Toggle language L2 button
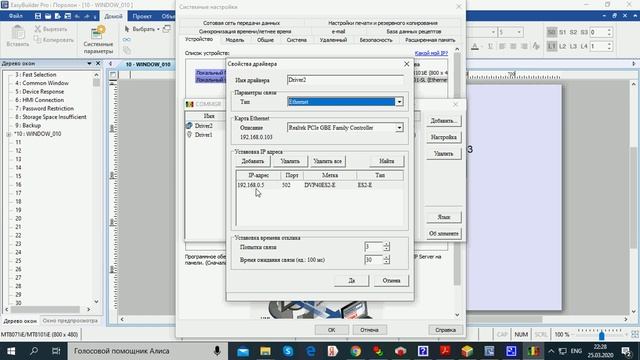Image resolution: width=640 pixels, height=360 pixels. (x=562, y=47)
